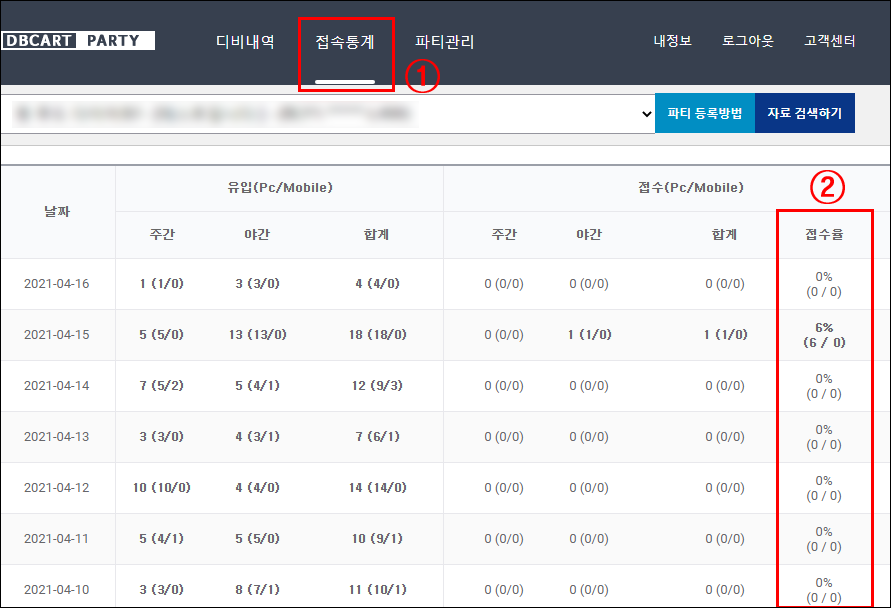Click the 접수율 column header

tap(824, 235)
